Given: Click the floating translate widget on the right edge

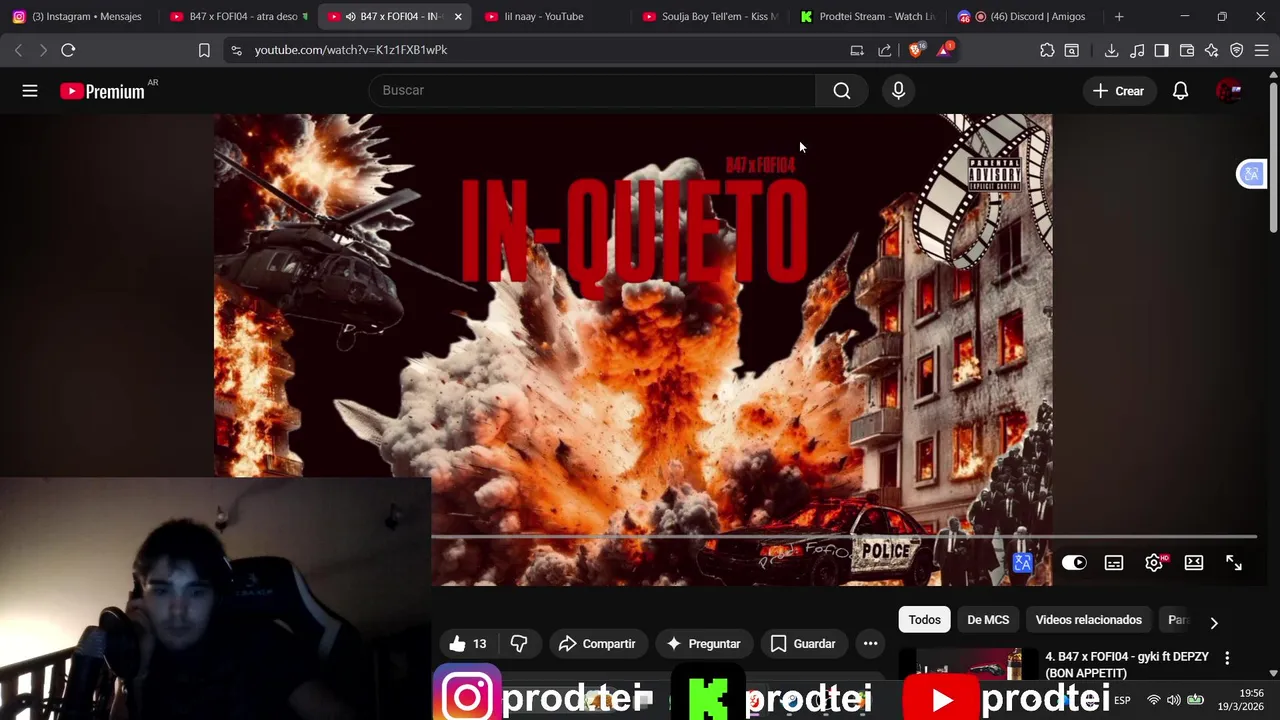Looking at the screenshot, I should 1251,174.
